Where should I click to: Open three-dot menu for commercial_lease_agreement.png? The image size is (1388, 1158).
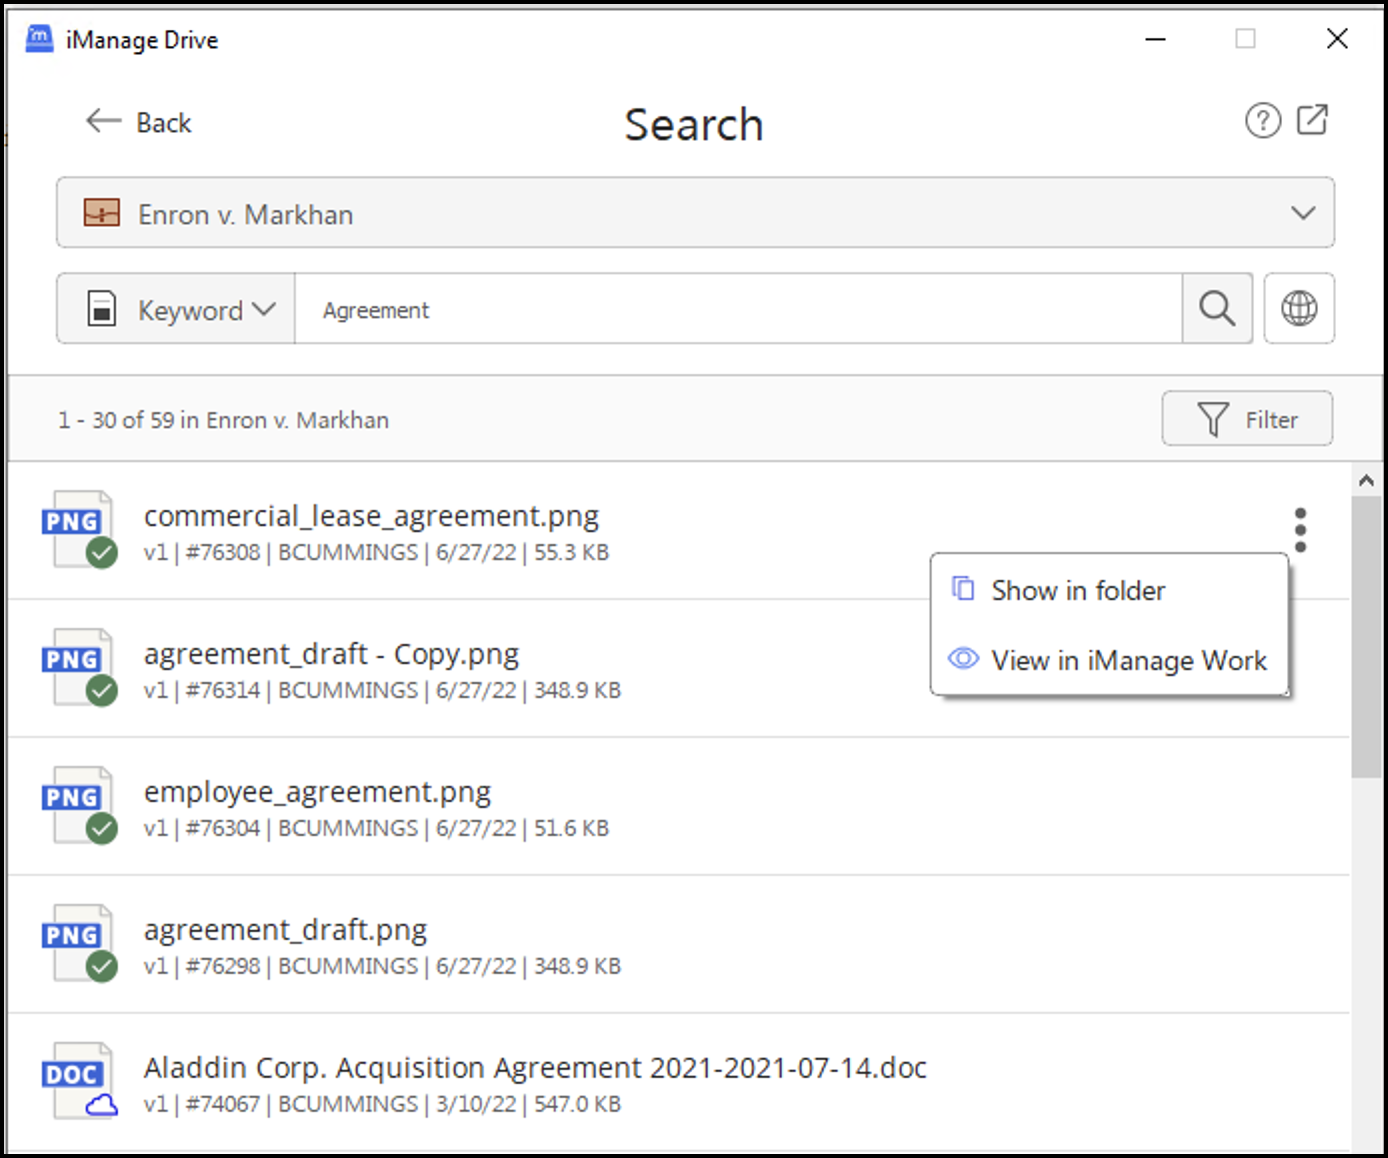1300,530
